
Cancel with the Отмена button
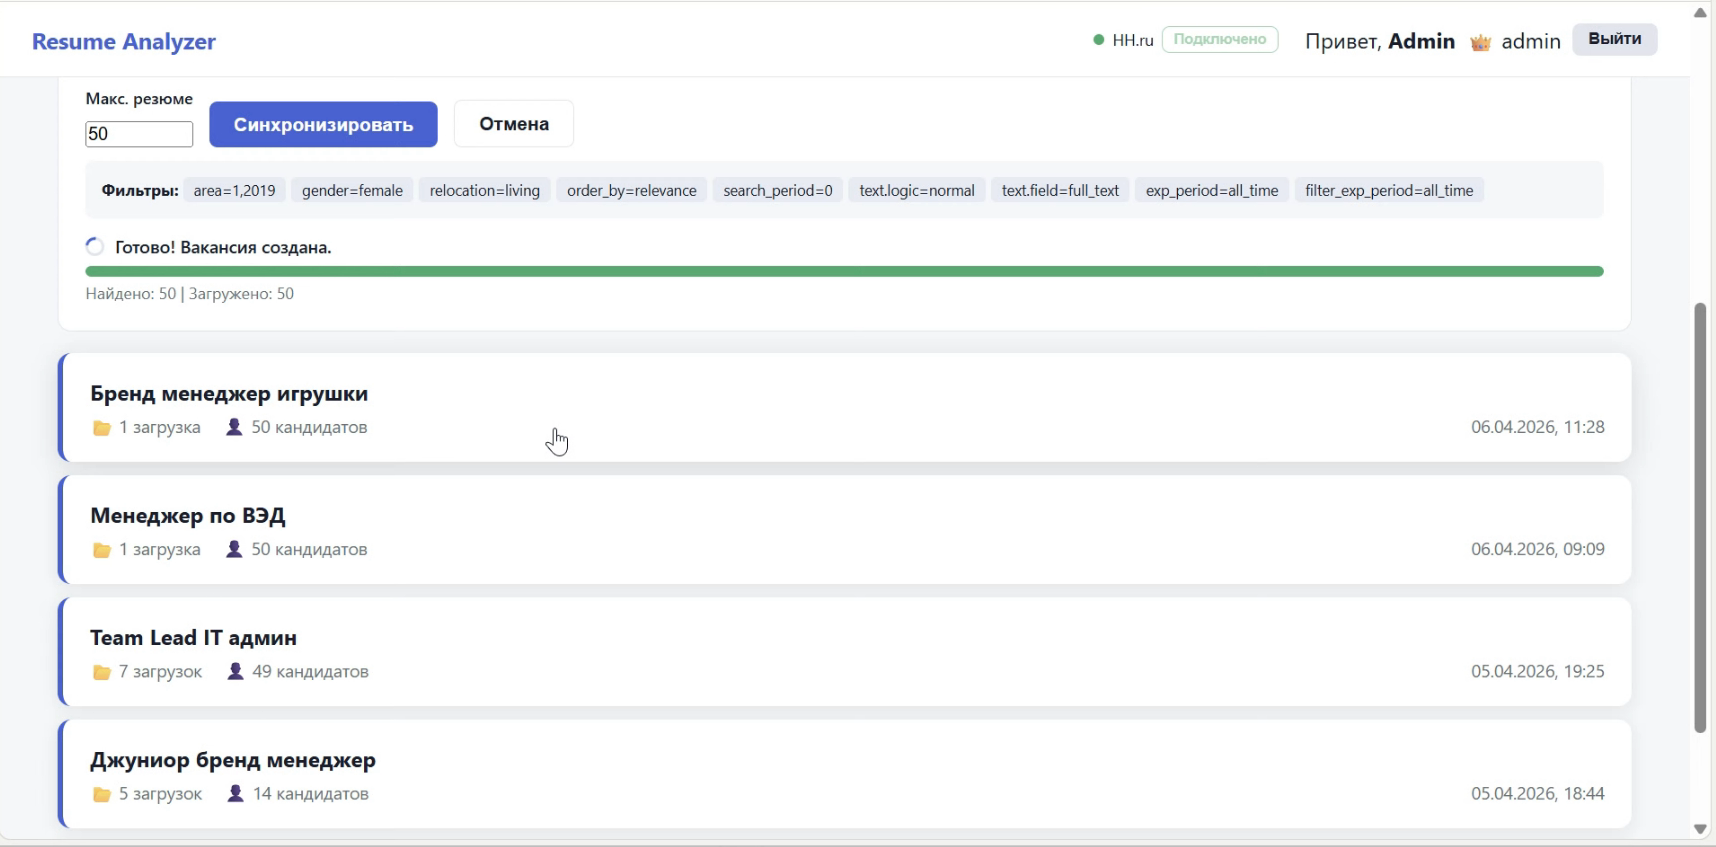tap(514, 124)
